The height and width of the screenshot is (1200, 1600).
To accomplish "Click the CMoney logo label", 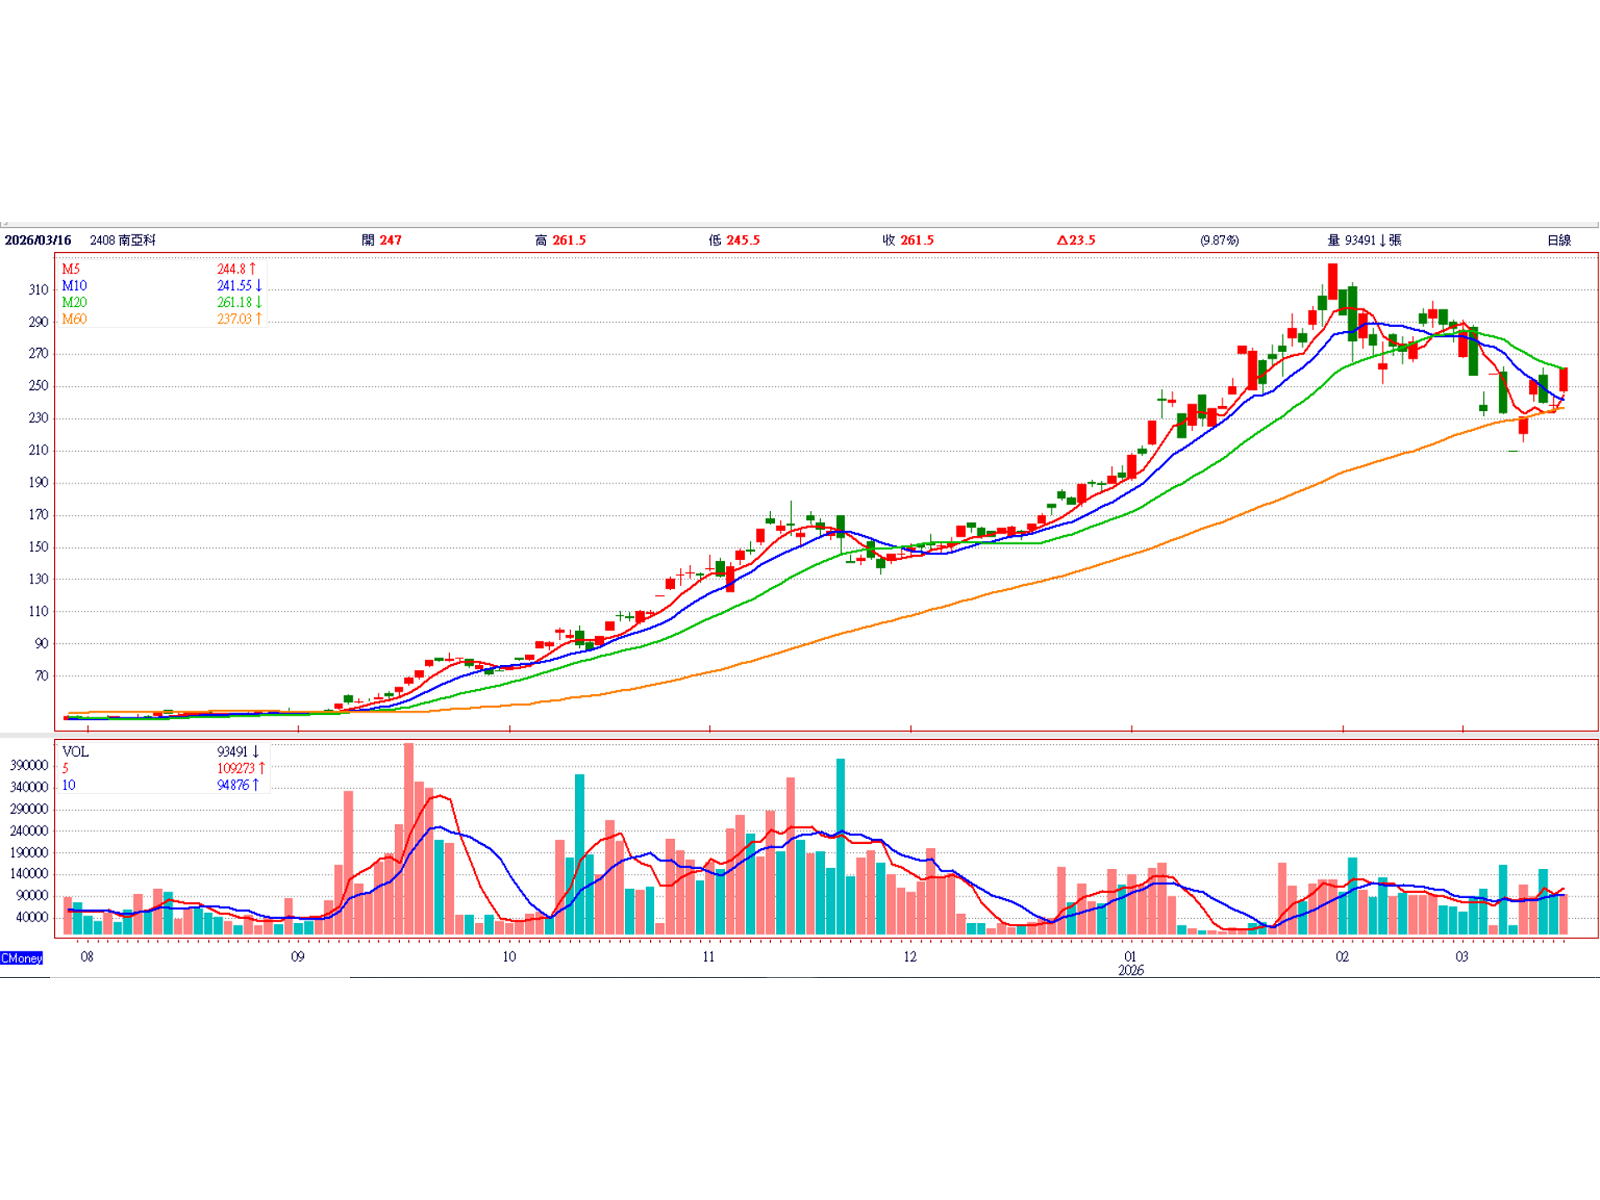I will pos(22,958).
